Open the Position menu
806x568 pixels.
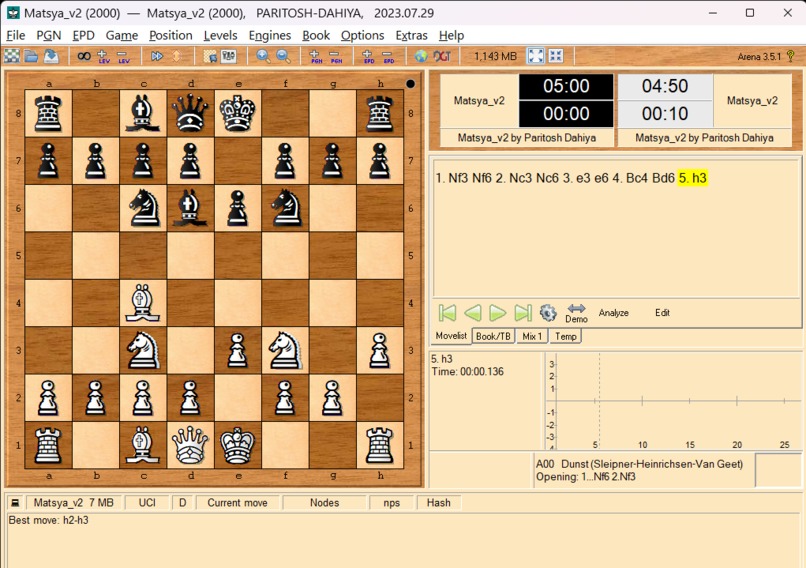171,35
